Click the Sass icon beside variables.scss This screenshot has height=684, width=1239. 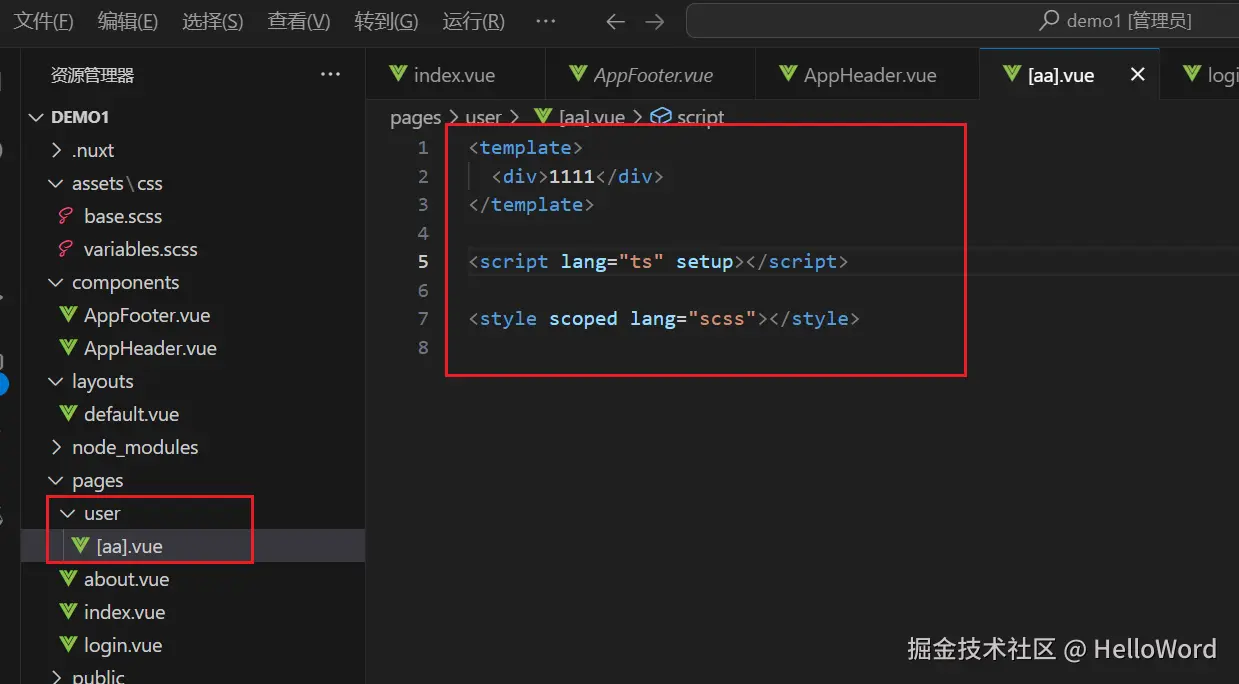pos(67,249)
